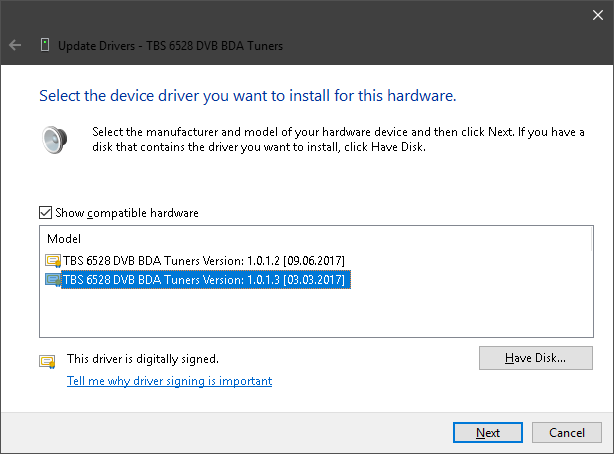The height and width of the screenshot is (454, 614).
Task: Click the 'This driver is digitally signed' text
Action: [143, 359]
